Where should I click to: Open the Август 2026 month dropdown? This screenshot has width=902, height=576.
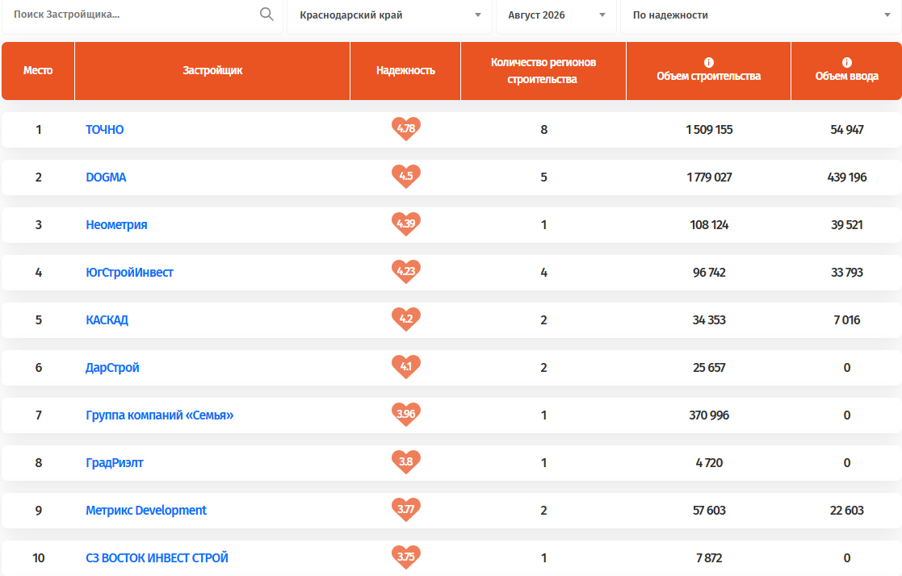click(x=556, y=16)
